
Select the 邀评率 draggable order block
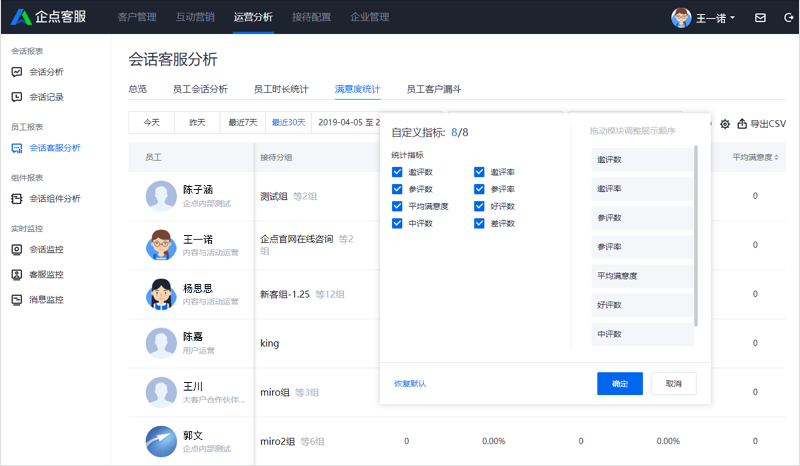[642, 189]
